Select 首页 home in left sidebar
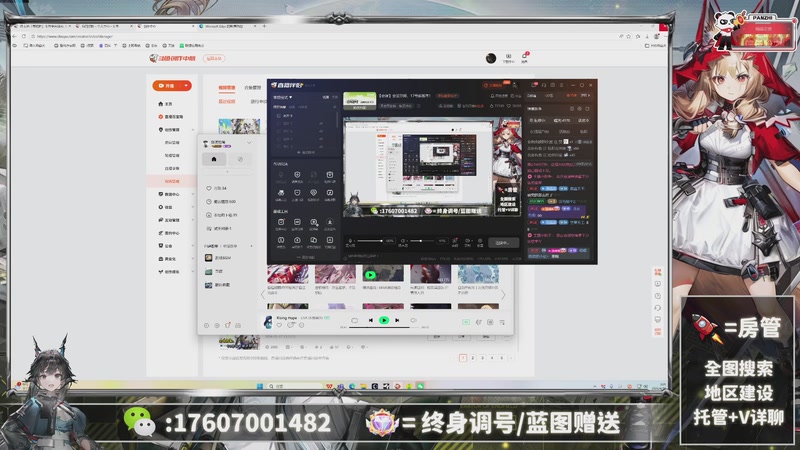The height and width of the screenshot is (450, 800). click(168, 104)
